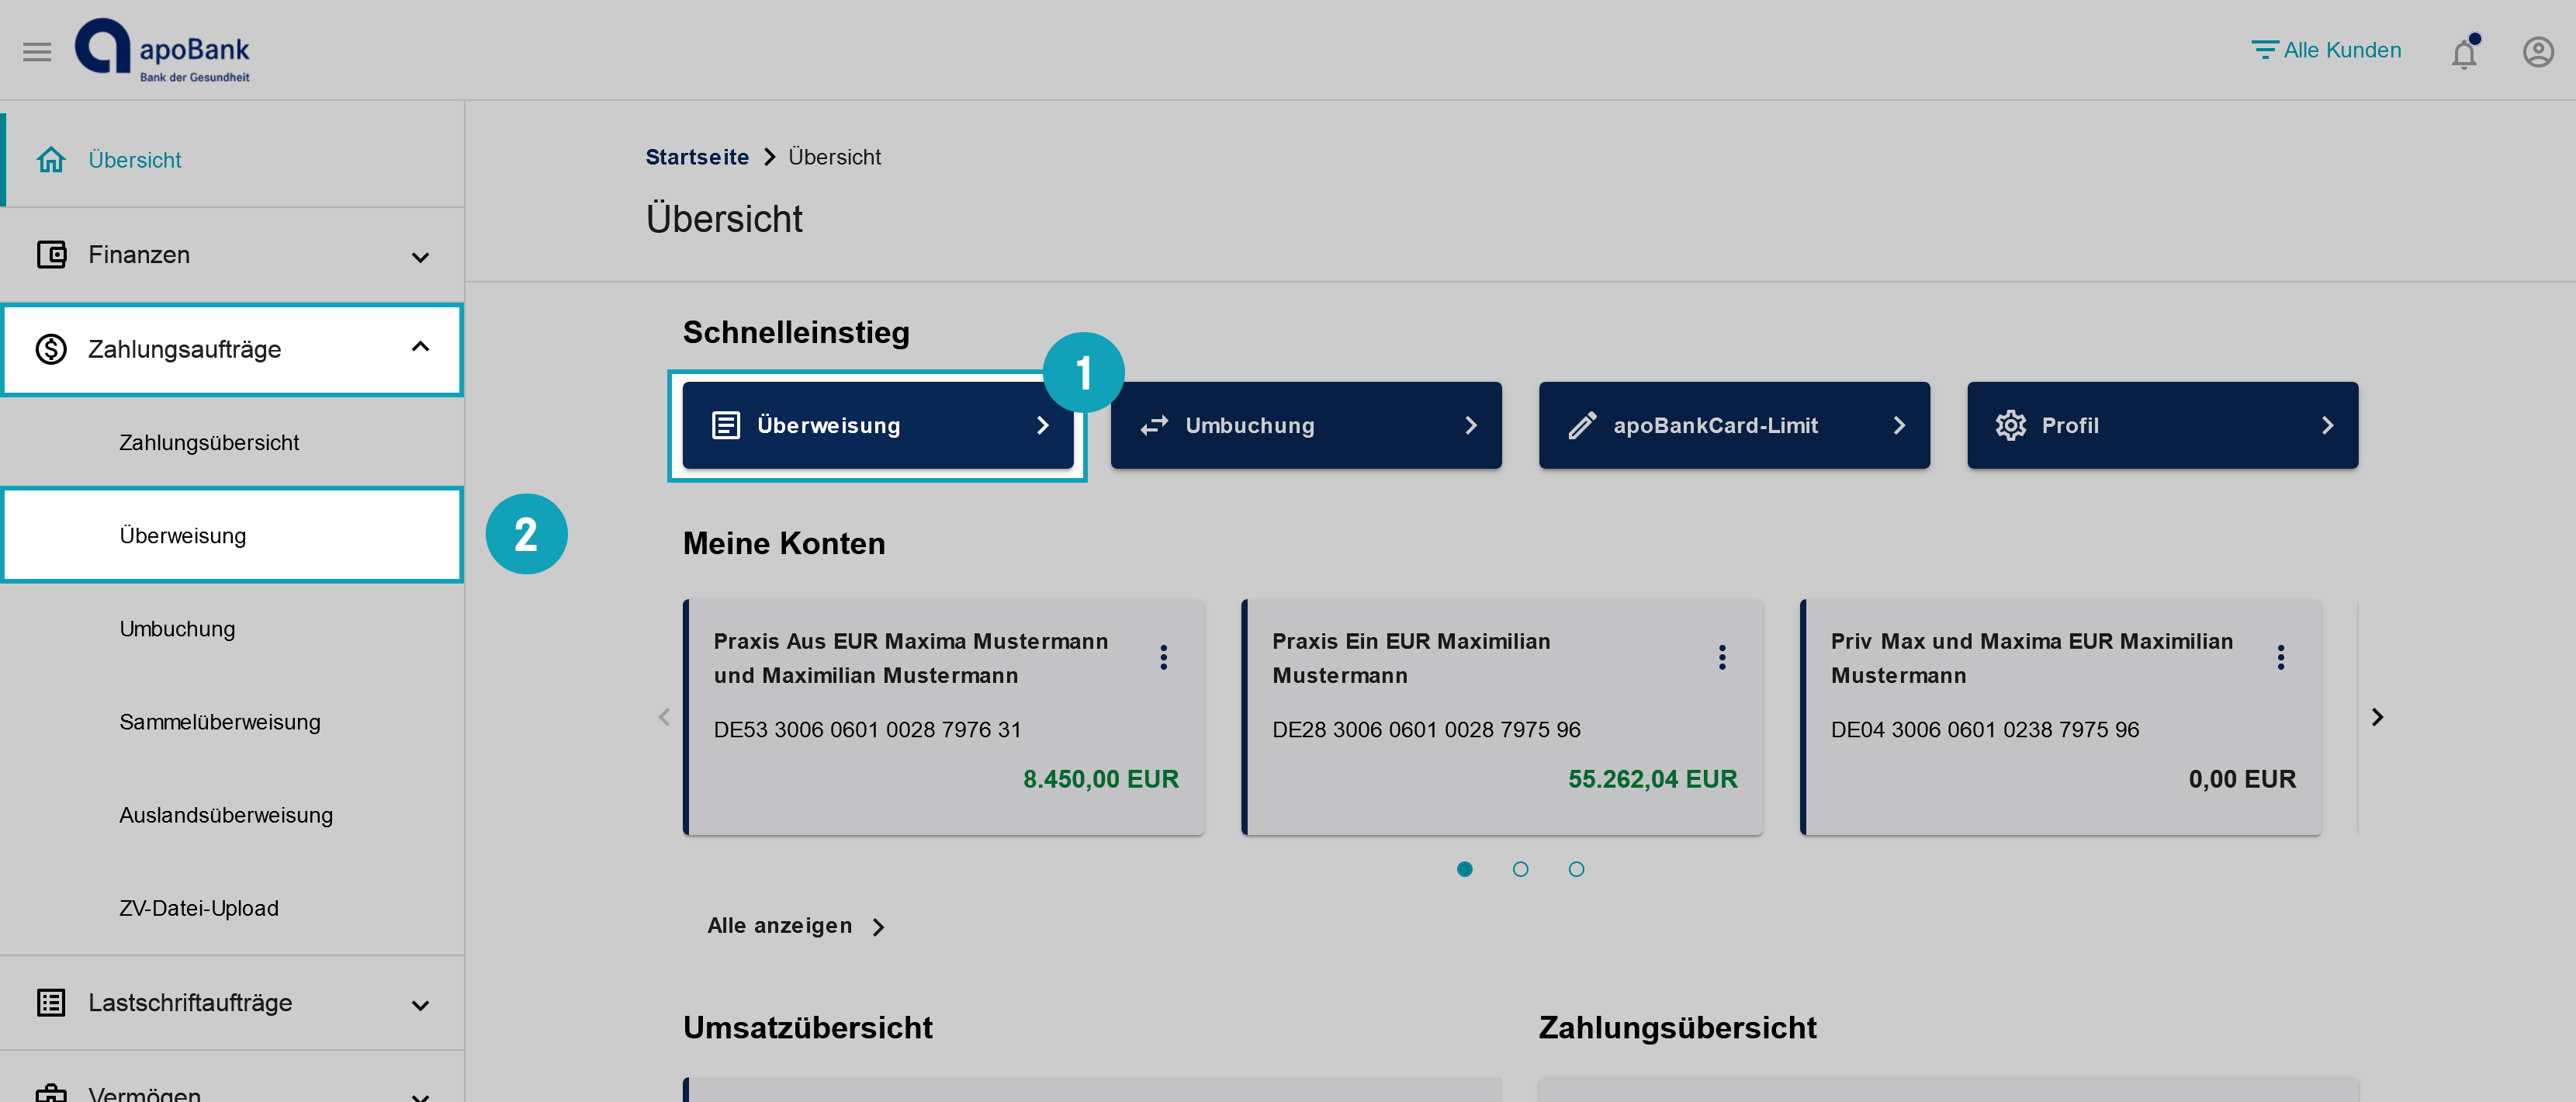
Task: Click the Zahlungsaufträge dollar icon
Action: (51, 349)
